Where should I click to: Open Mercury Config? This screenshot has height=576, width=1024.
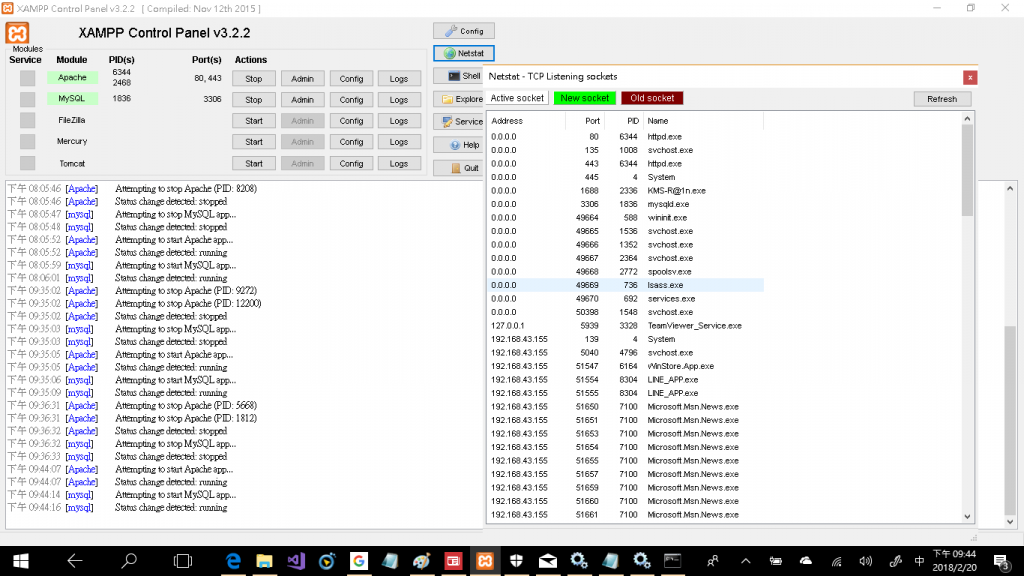click(x=351, y=142)
